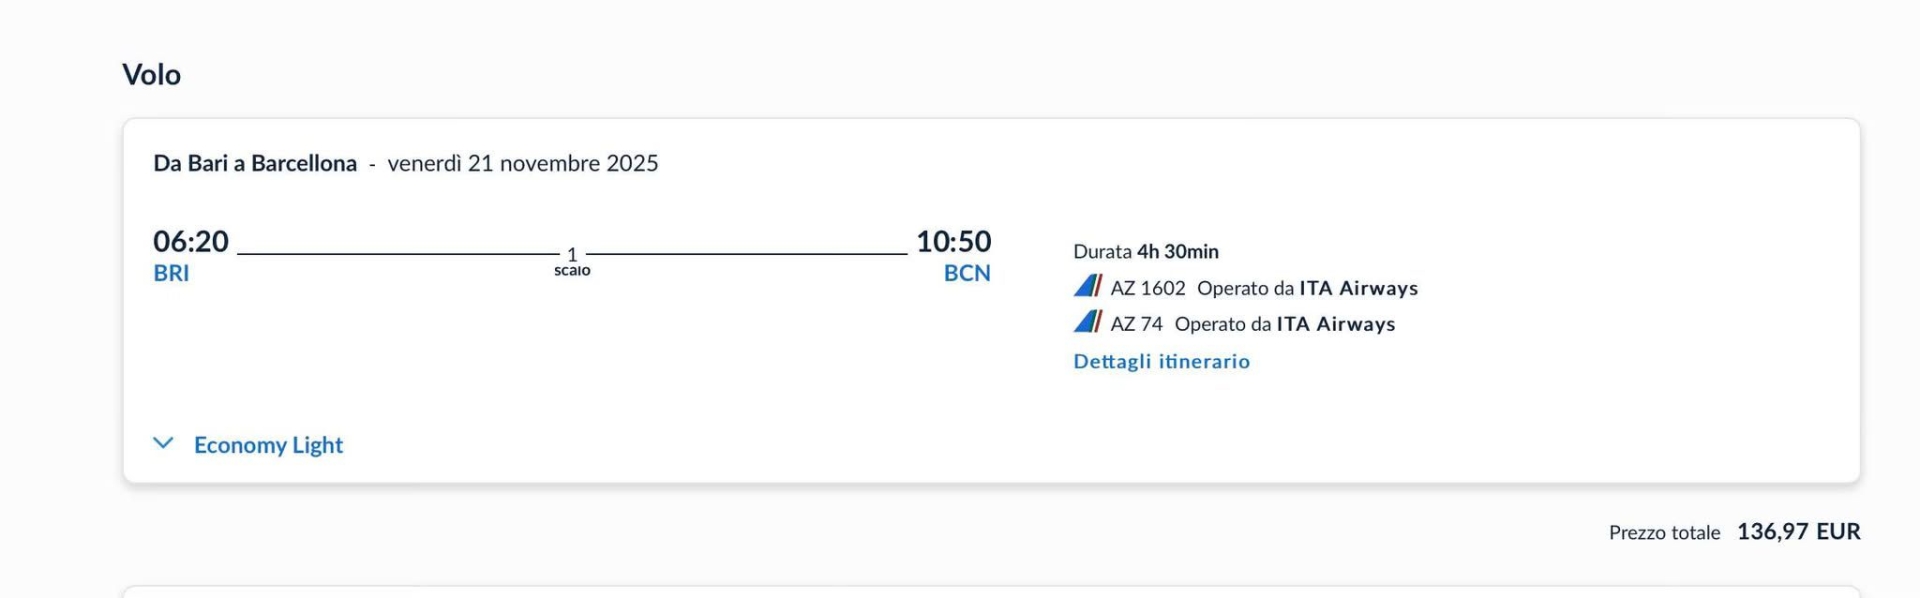
Task: Click the Prezzo totale label
Action: tap(1664, 532)
